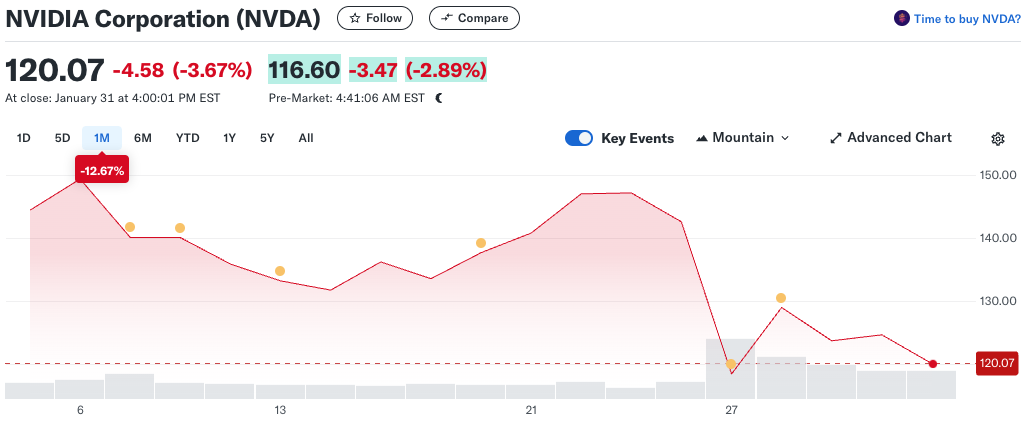This screenshot has width=1034, height=423.
Task: Select the 1M range tab
Action: tap(102, 138)
